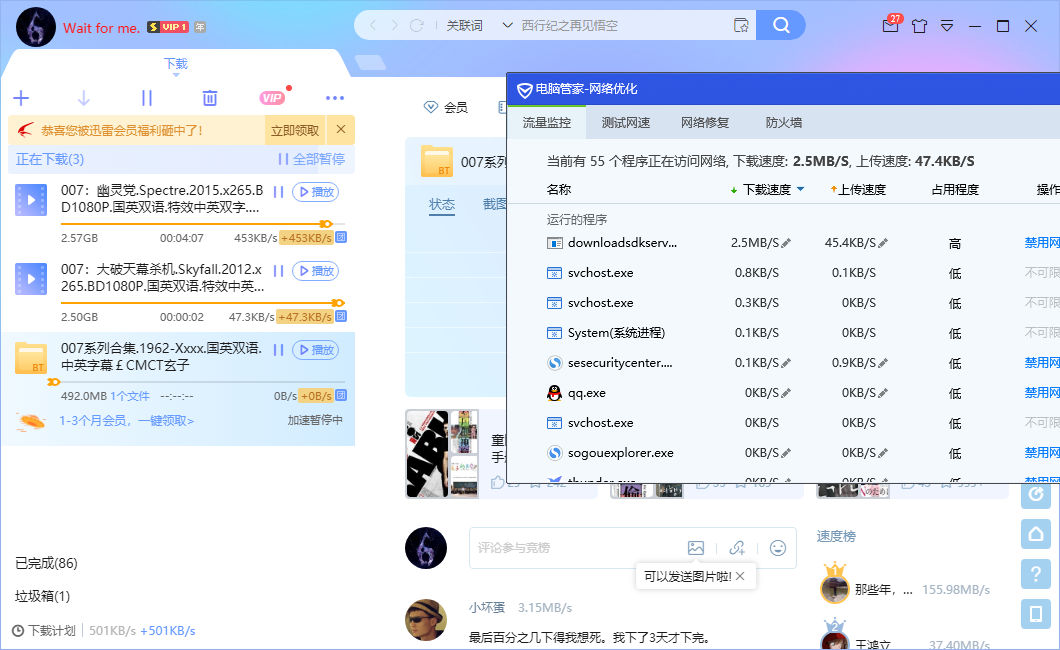This screenshot has height=650, width=1060.
Task: Open the three-dot more options menu
Action: pyautogui.click(x=335, y=98)
